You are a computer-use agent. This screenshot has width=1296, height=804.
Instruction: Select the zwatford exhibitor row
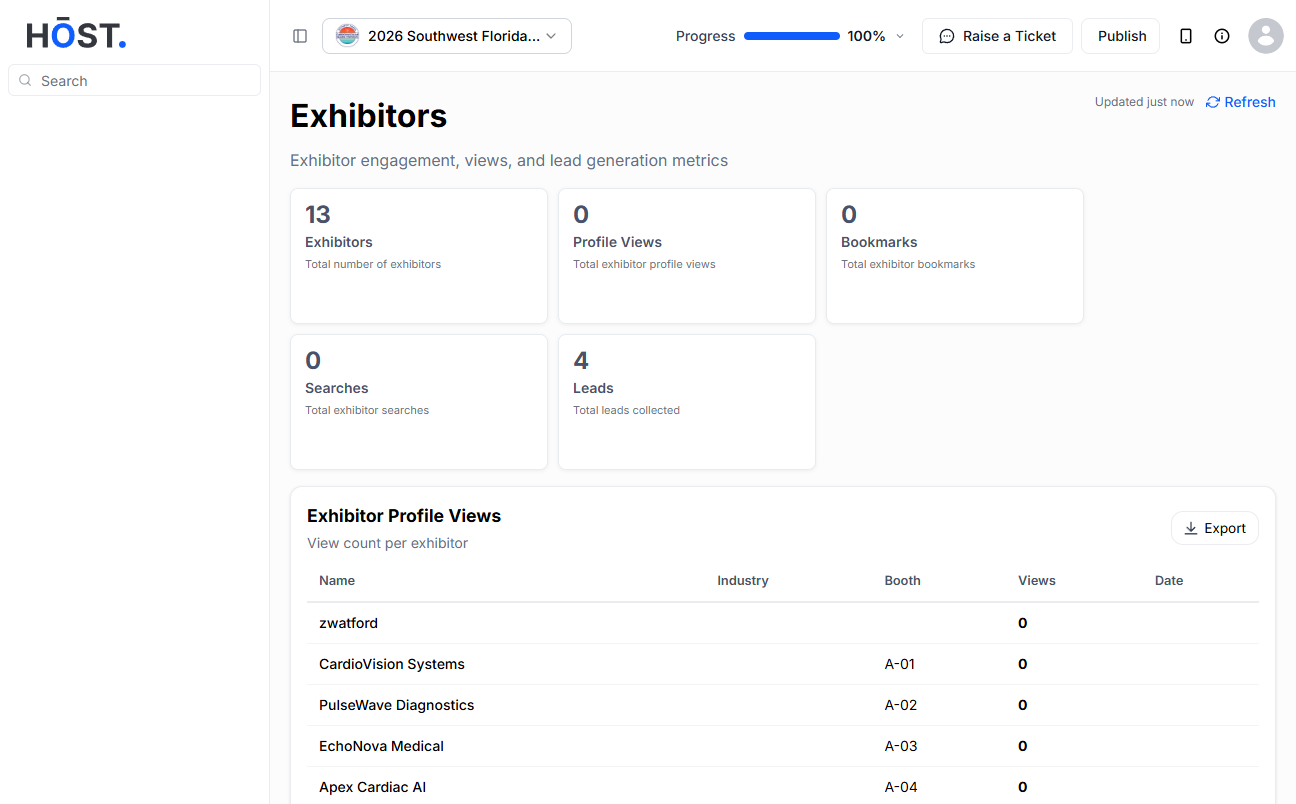pos(783,623)
